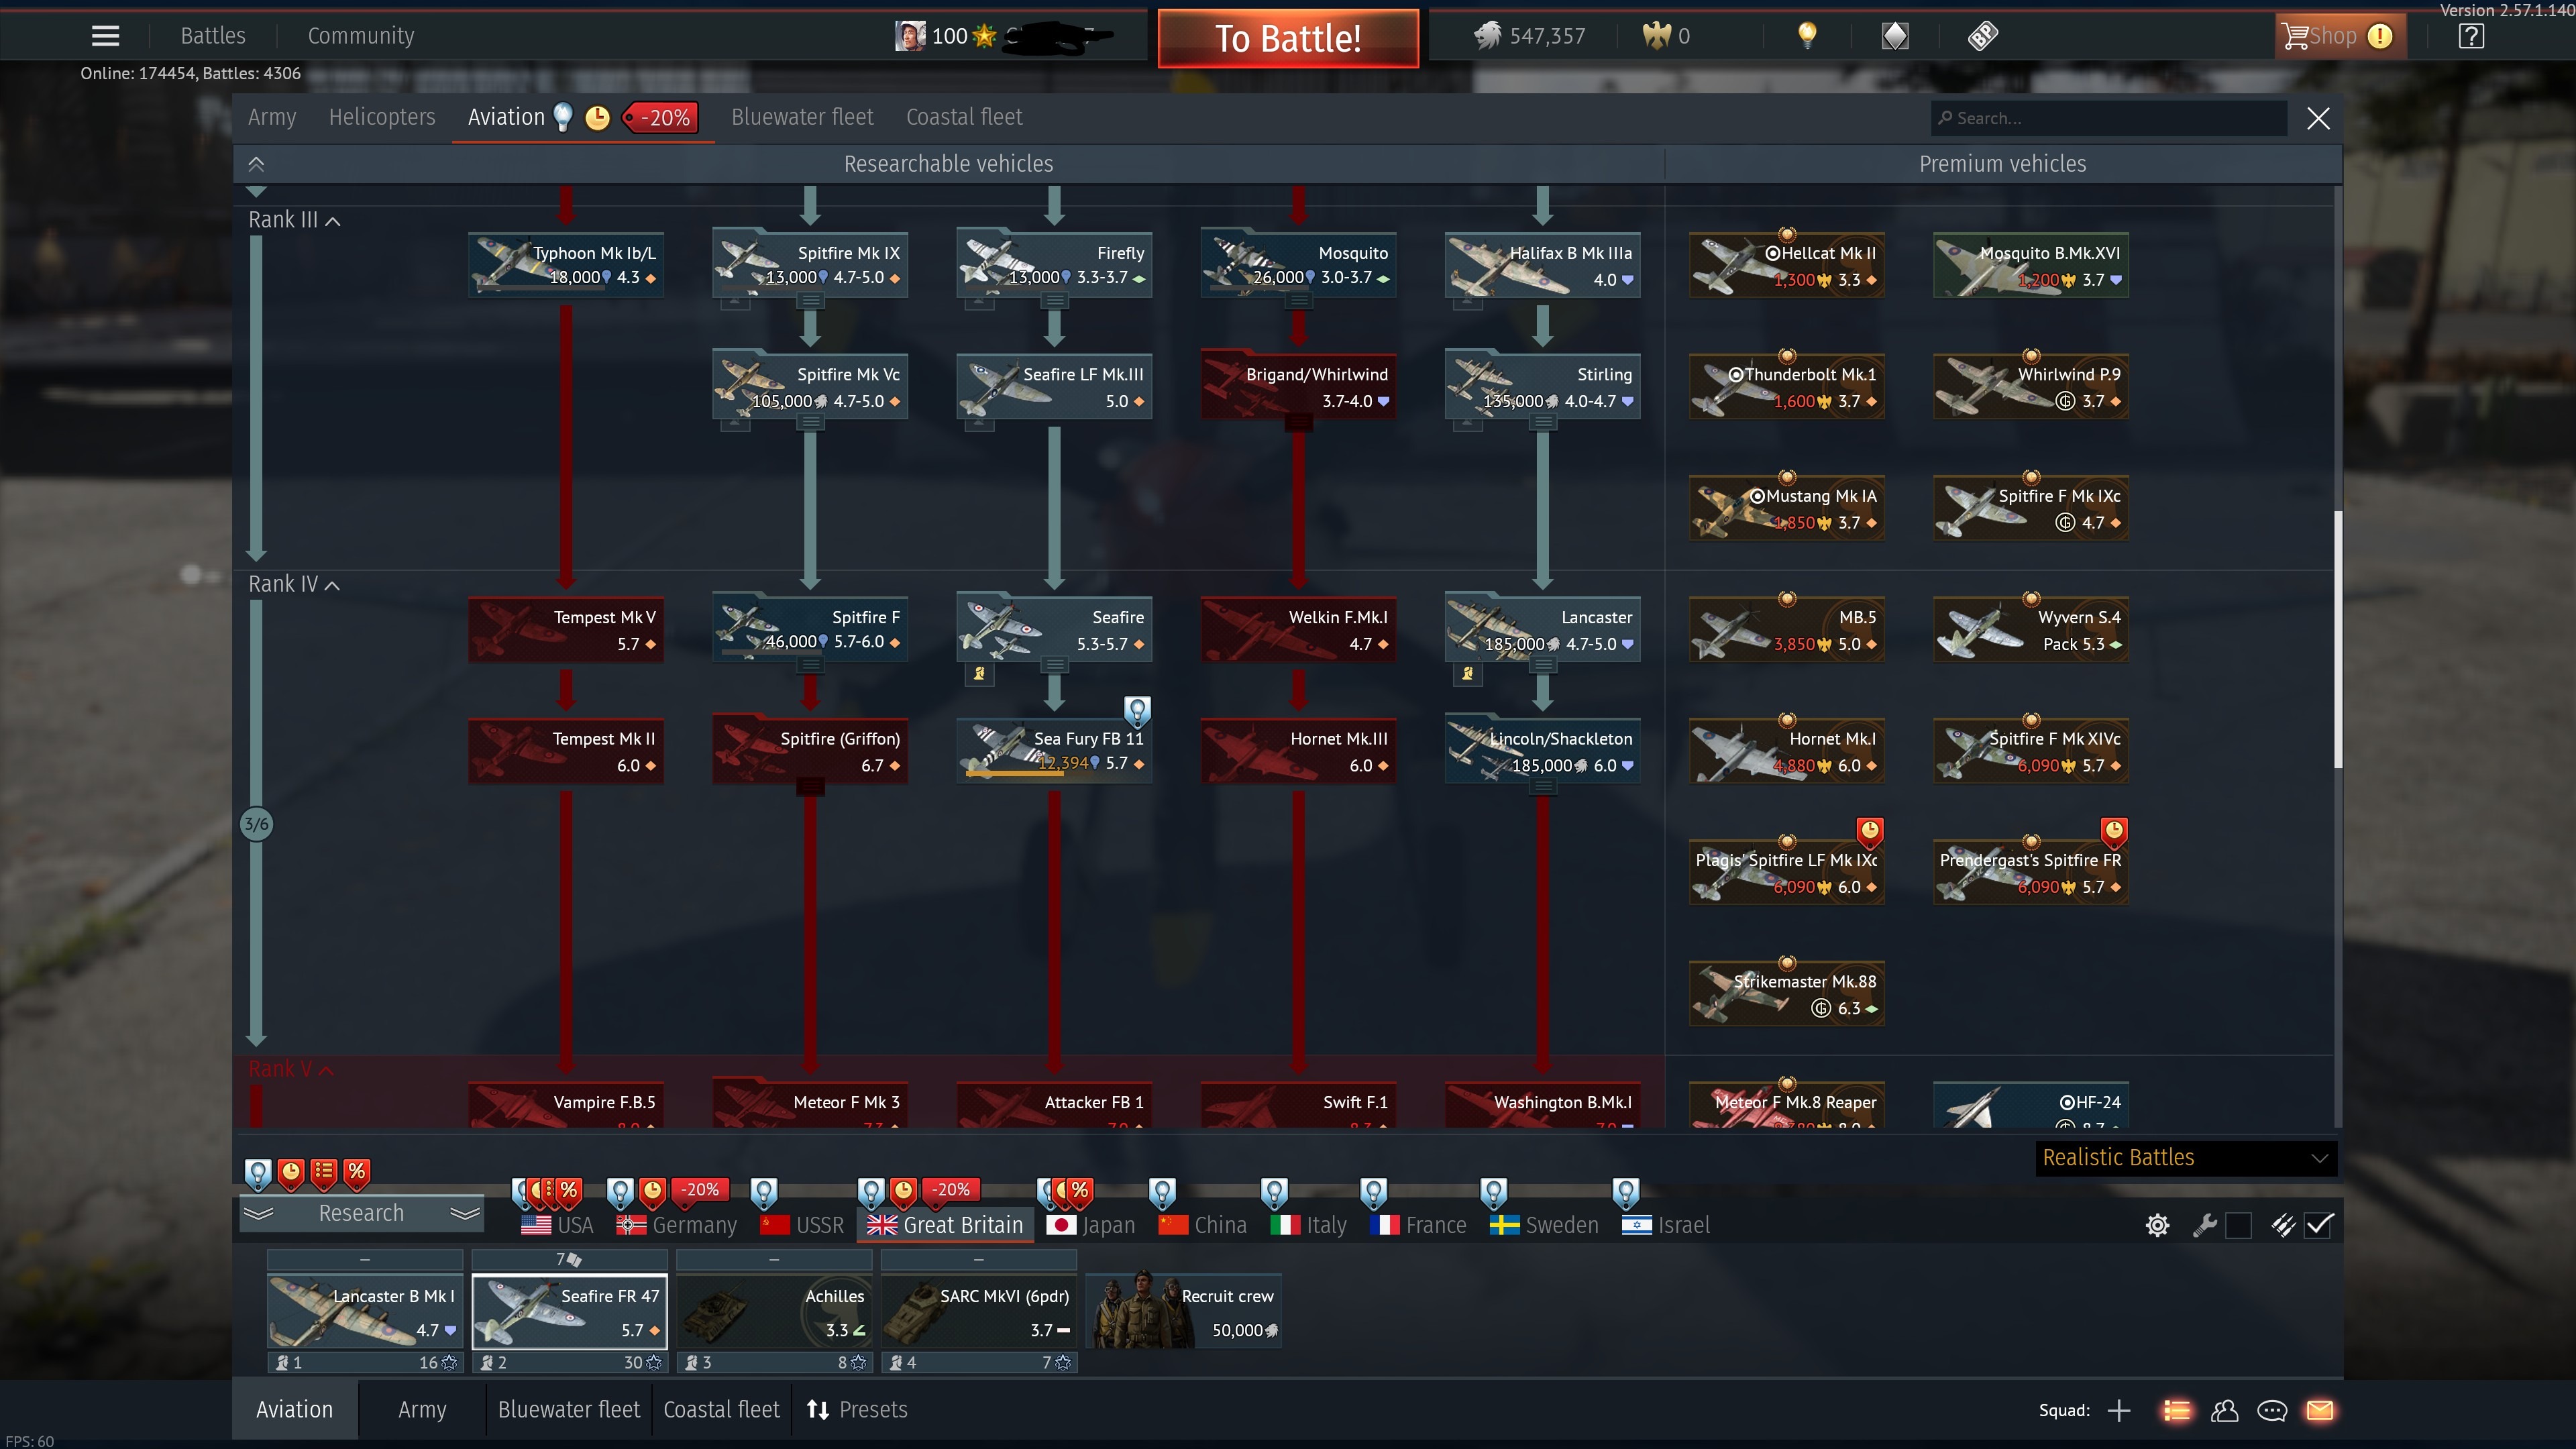Click the auto-refill ammunition icon

2282,1225
